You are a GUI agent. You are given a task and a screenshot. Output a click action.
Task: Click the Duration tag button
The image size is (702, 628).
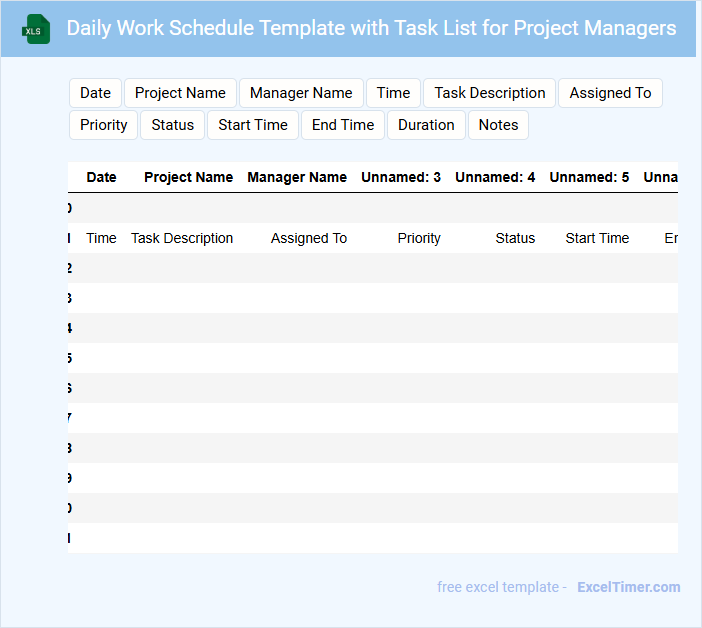click(x=426, y=125)
